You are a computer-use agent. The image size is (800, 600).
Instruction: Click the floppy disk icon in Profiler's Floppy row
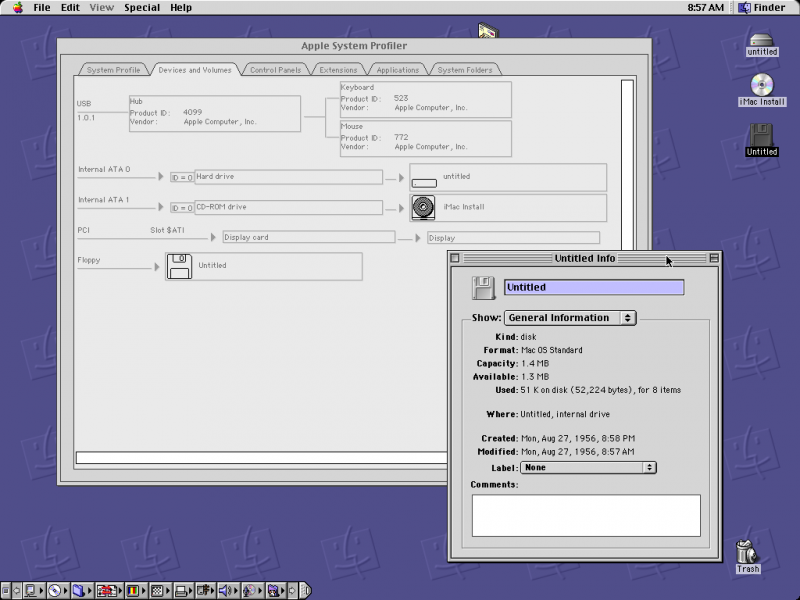click(x=179, y=266)
